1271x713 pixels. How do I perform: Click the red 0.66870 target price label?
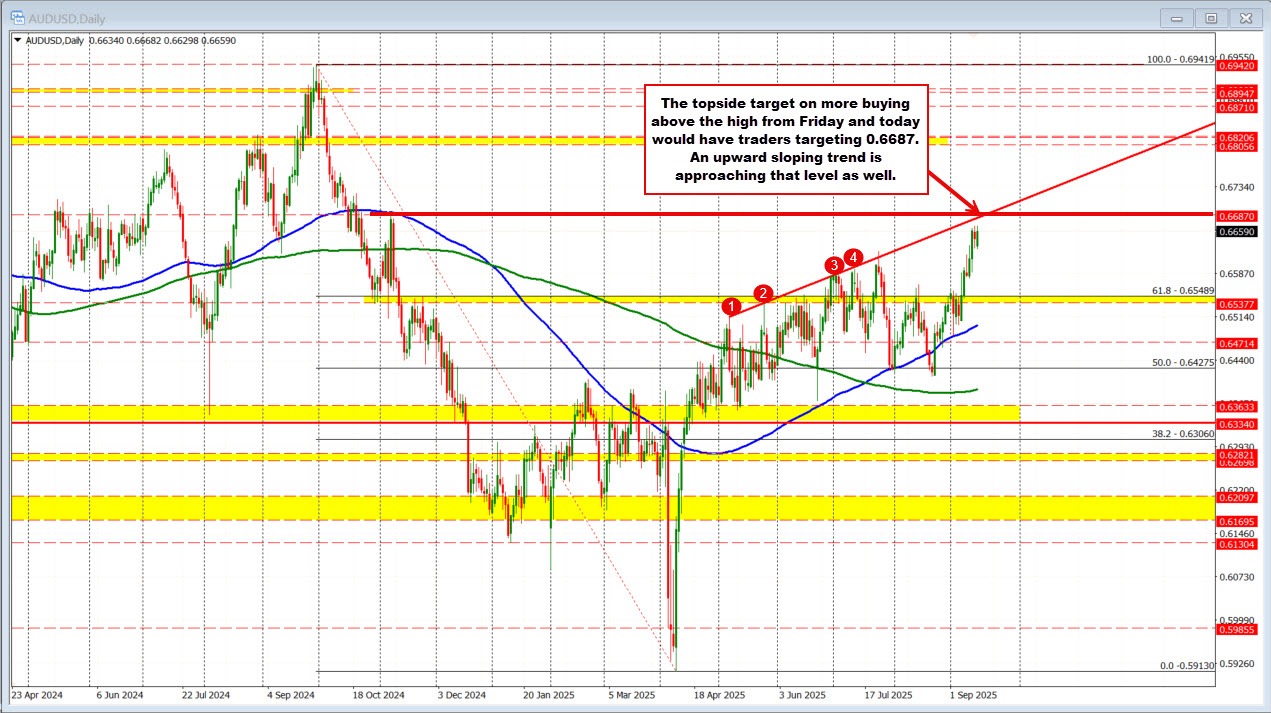coord(1236,215)
